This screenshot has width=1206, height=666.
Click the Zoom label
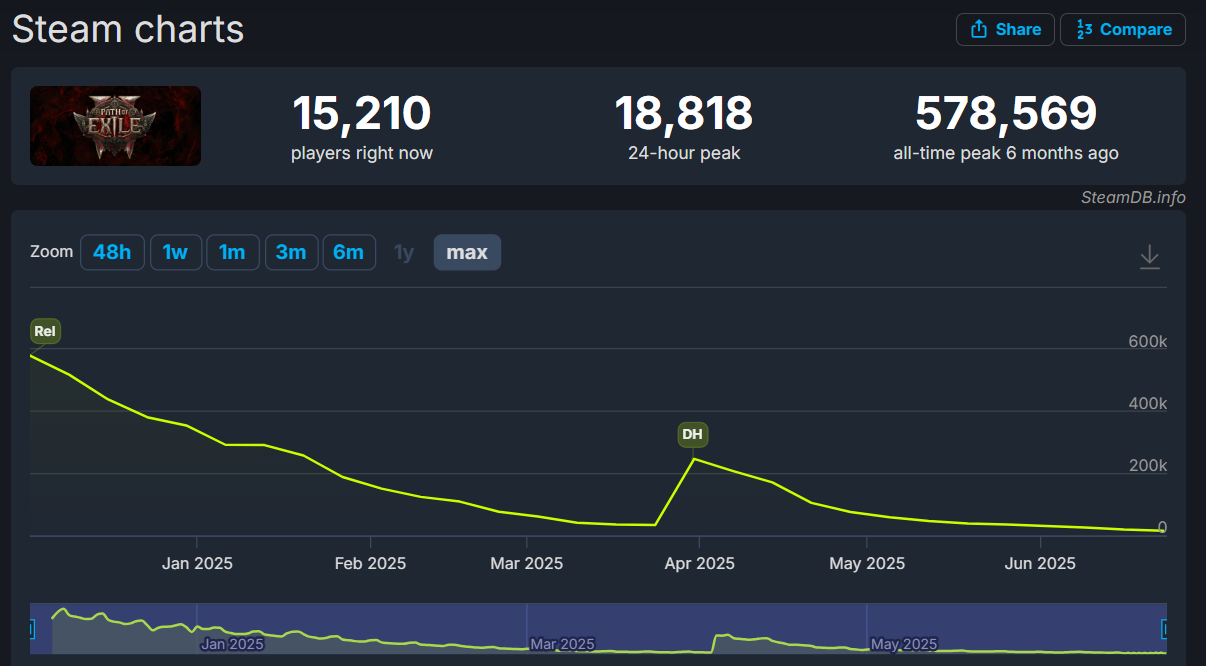coord(51,252)
